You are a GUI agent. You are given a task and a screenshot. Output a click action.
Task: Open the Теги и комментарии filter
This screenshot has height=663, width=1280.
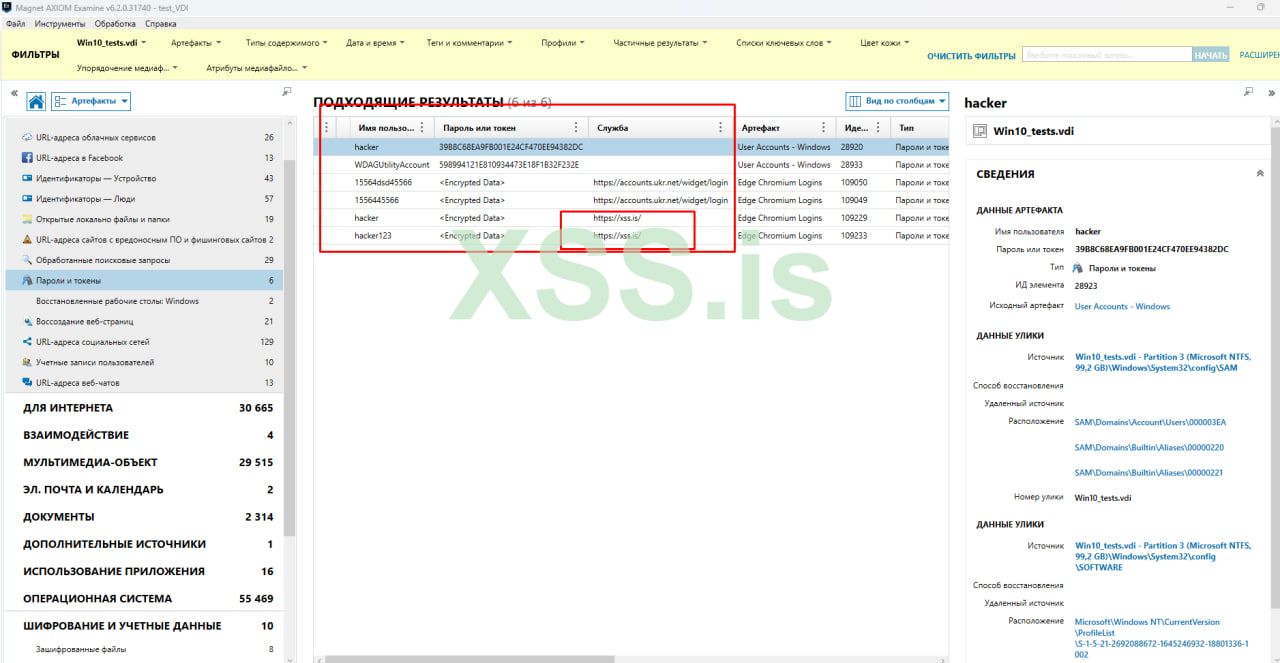(469, 43)
